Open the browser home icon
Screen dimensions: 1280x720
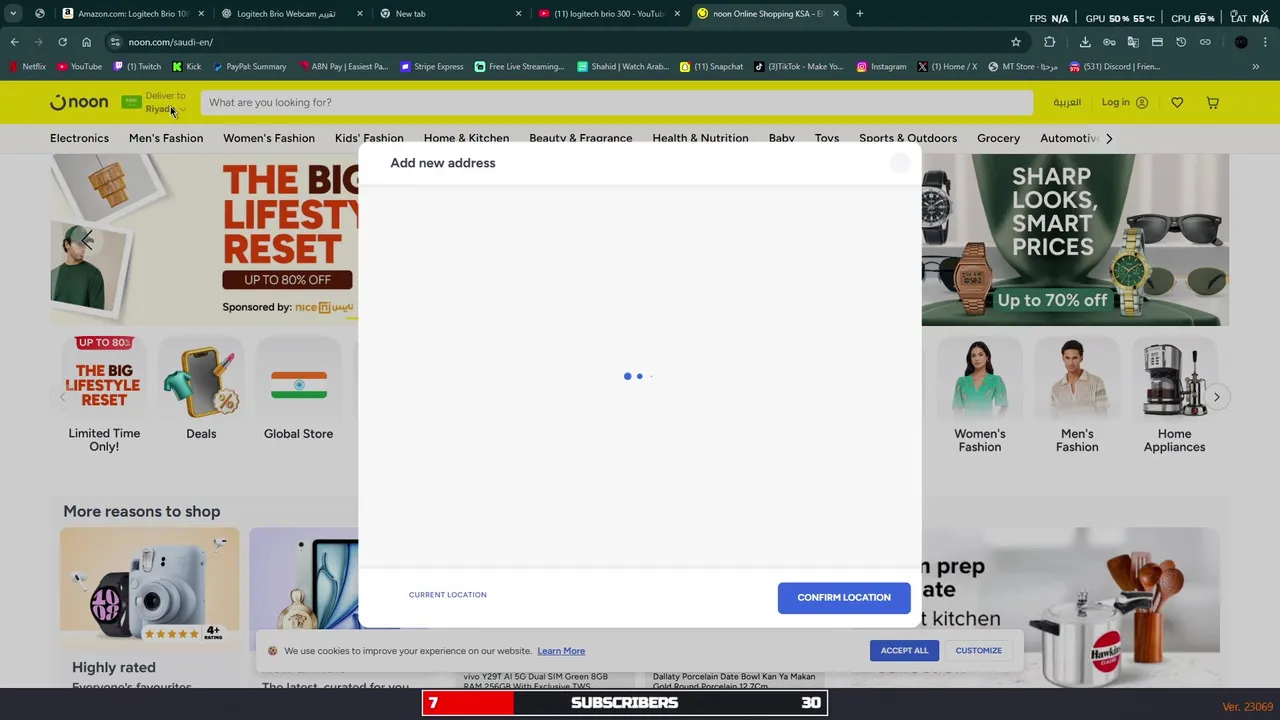point(86,42)
